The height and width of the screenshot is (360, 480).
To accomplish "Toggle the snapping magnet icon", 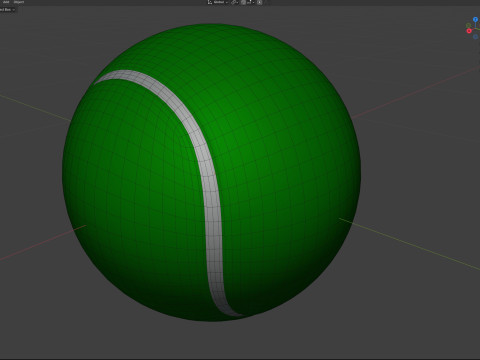I will click(x=243, y=2).
